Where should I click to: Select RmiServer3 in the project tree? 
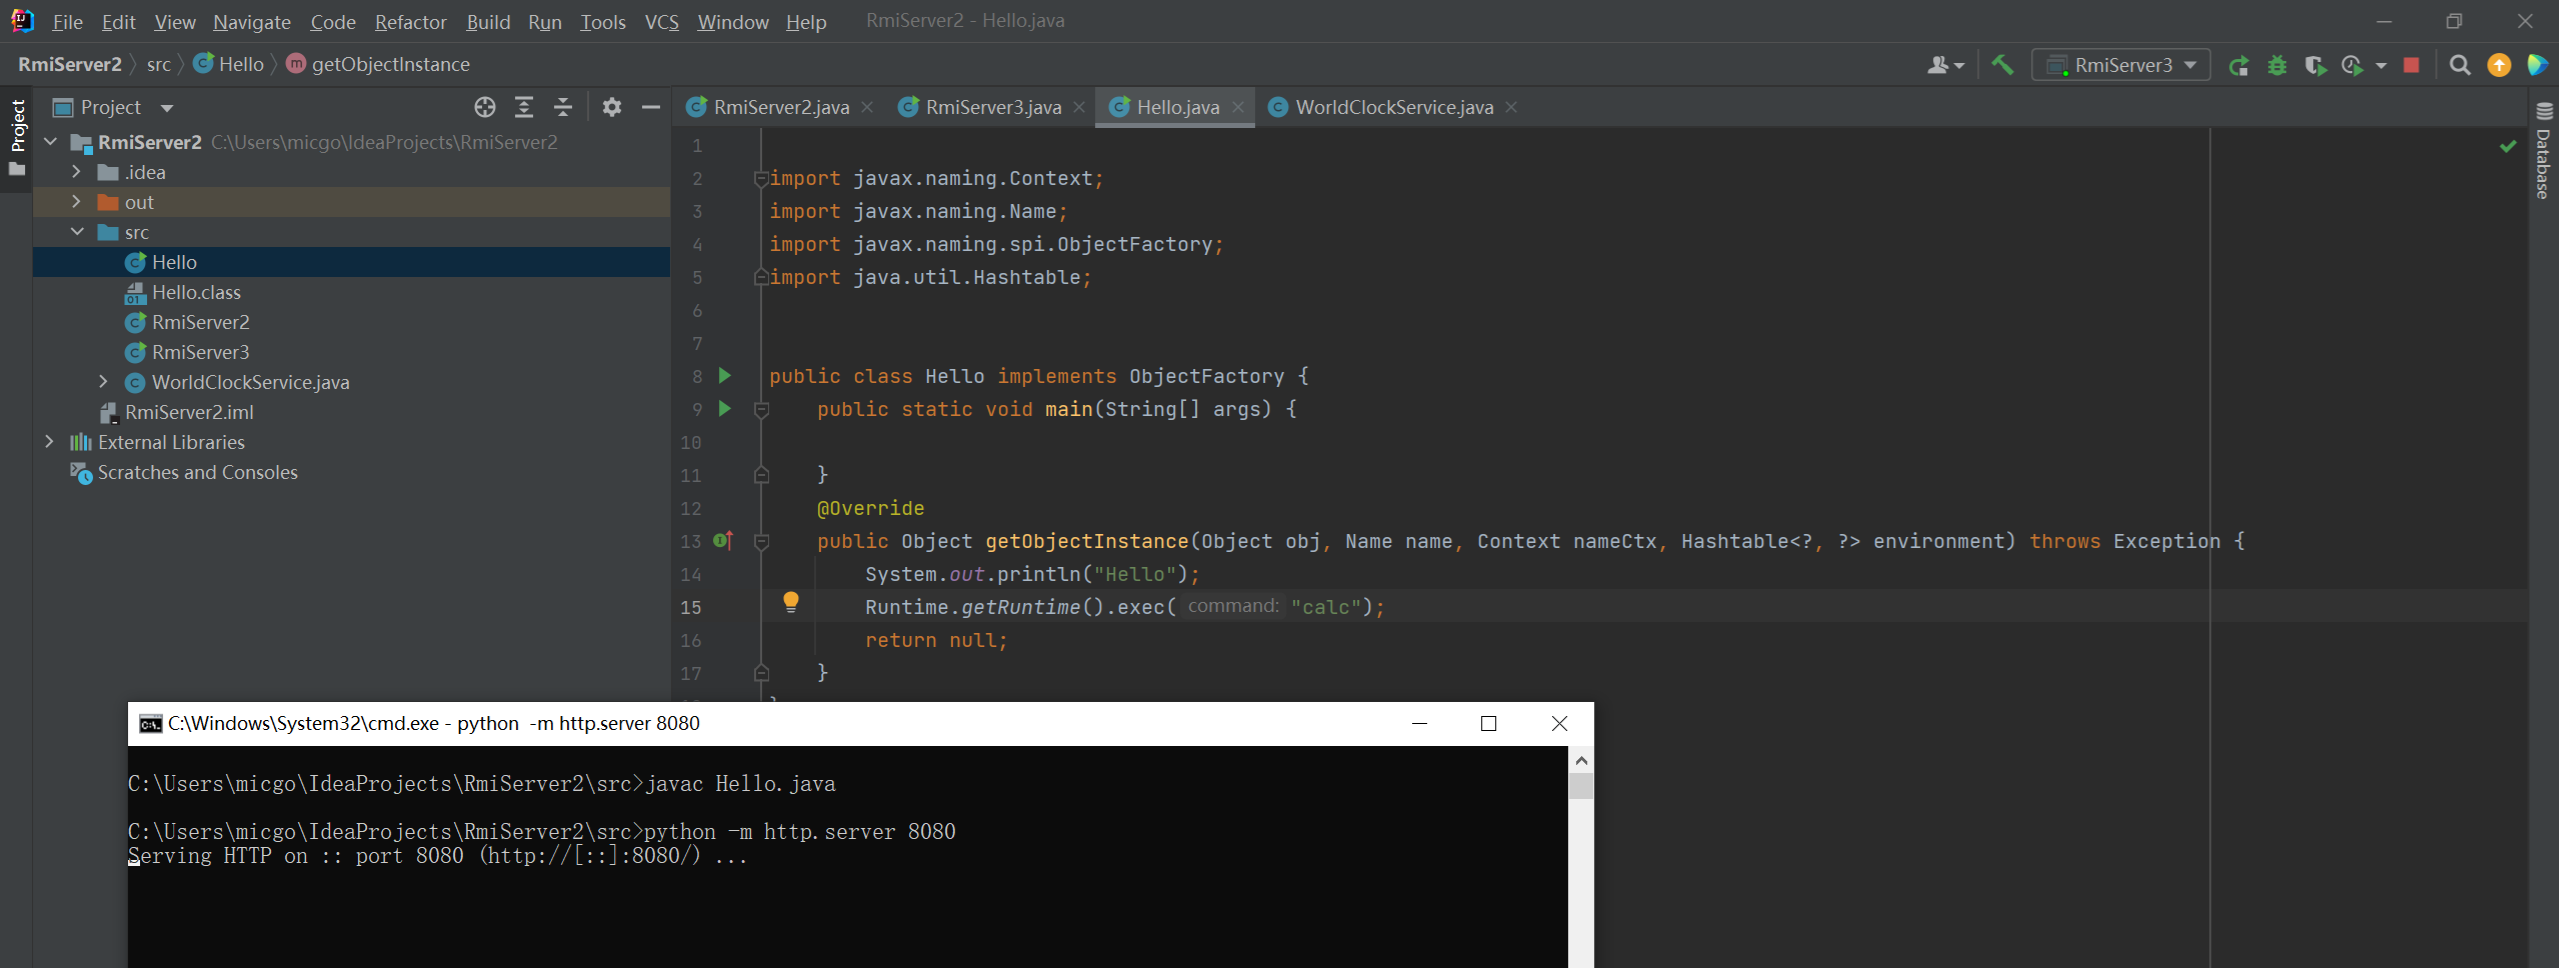click(x=200, y=352)
